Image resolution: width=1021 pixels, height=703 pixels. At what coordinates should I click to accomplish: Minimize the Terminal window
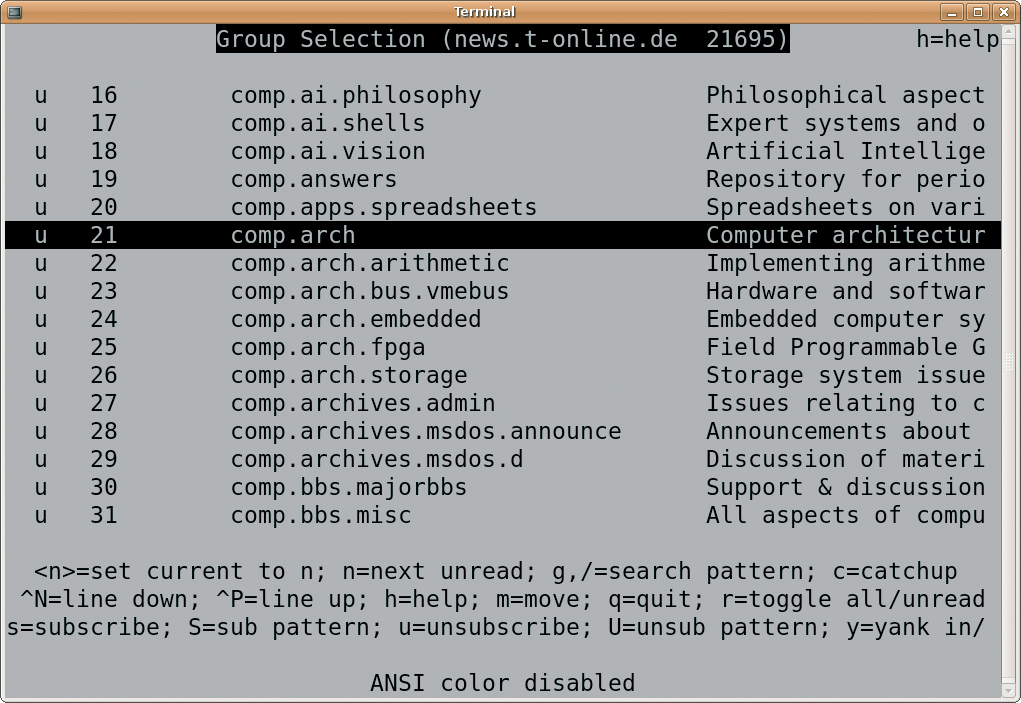952,12
